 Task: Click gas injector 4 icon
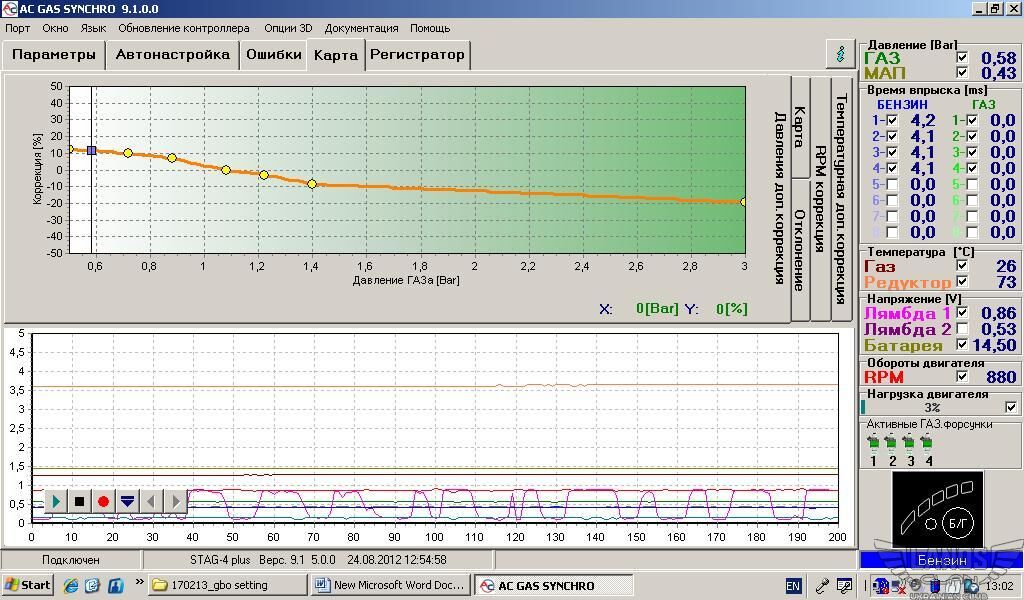[928, 443]
